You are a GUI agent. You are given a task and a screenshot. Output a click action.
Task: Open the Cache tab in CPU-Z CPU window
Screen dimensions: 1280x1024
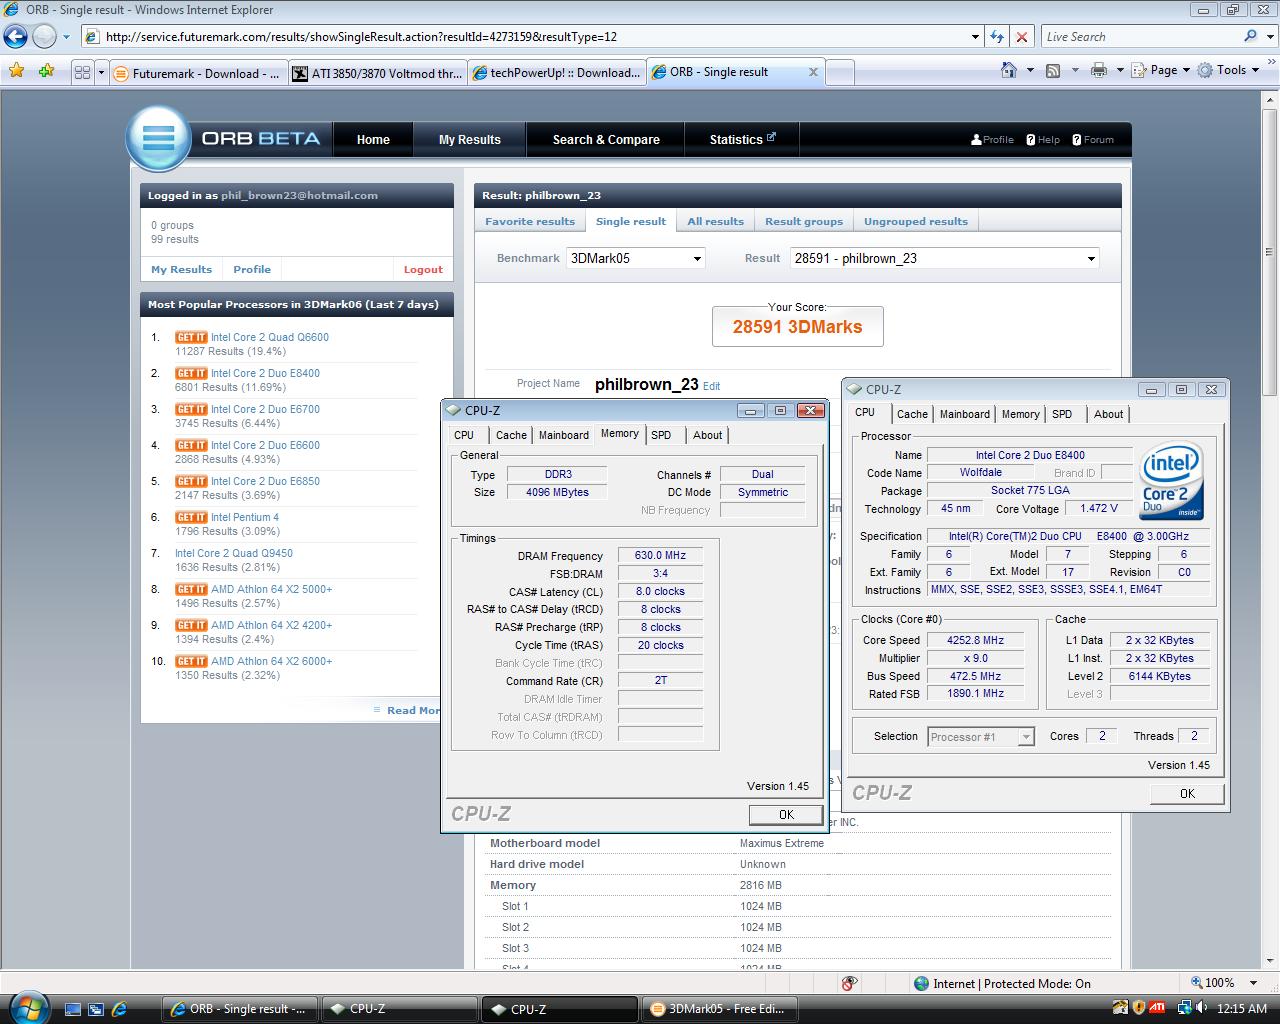coord(912,414)
